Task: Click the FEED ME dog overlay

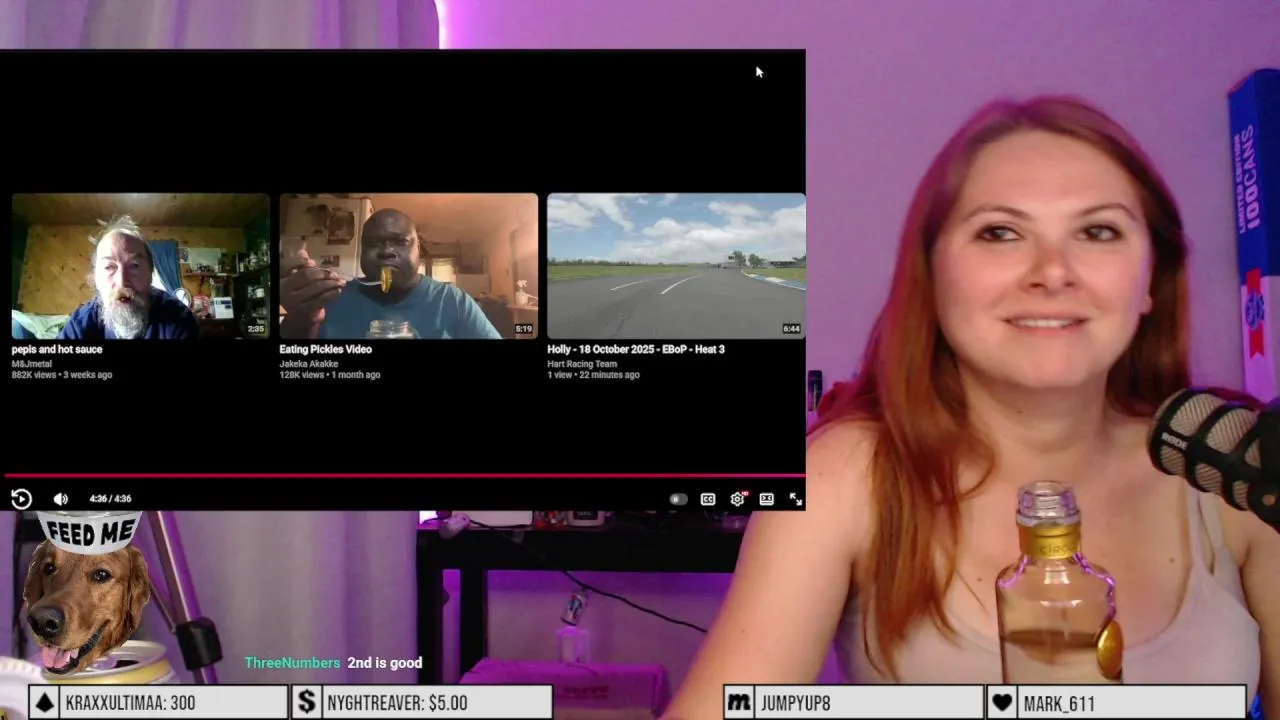Action: pos(87,595)
